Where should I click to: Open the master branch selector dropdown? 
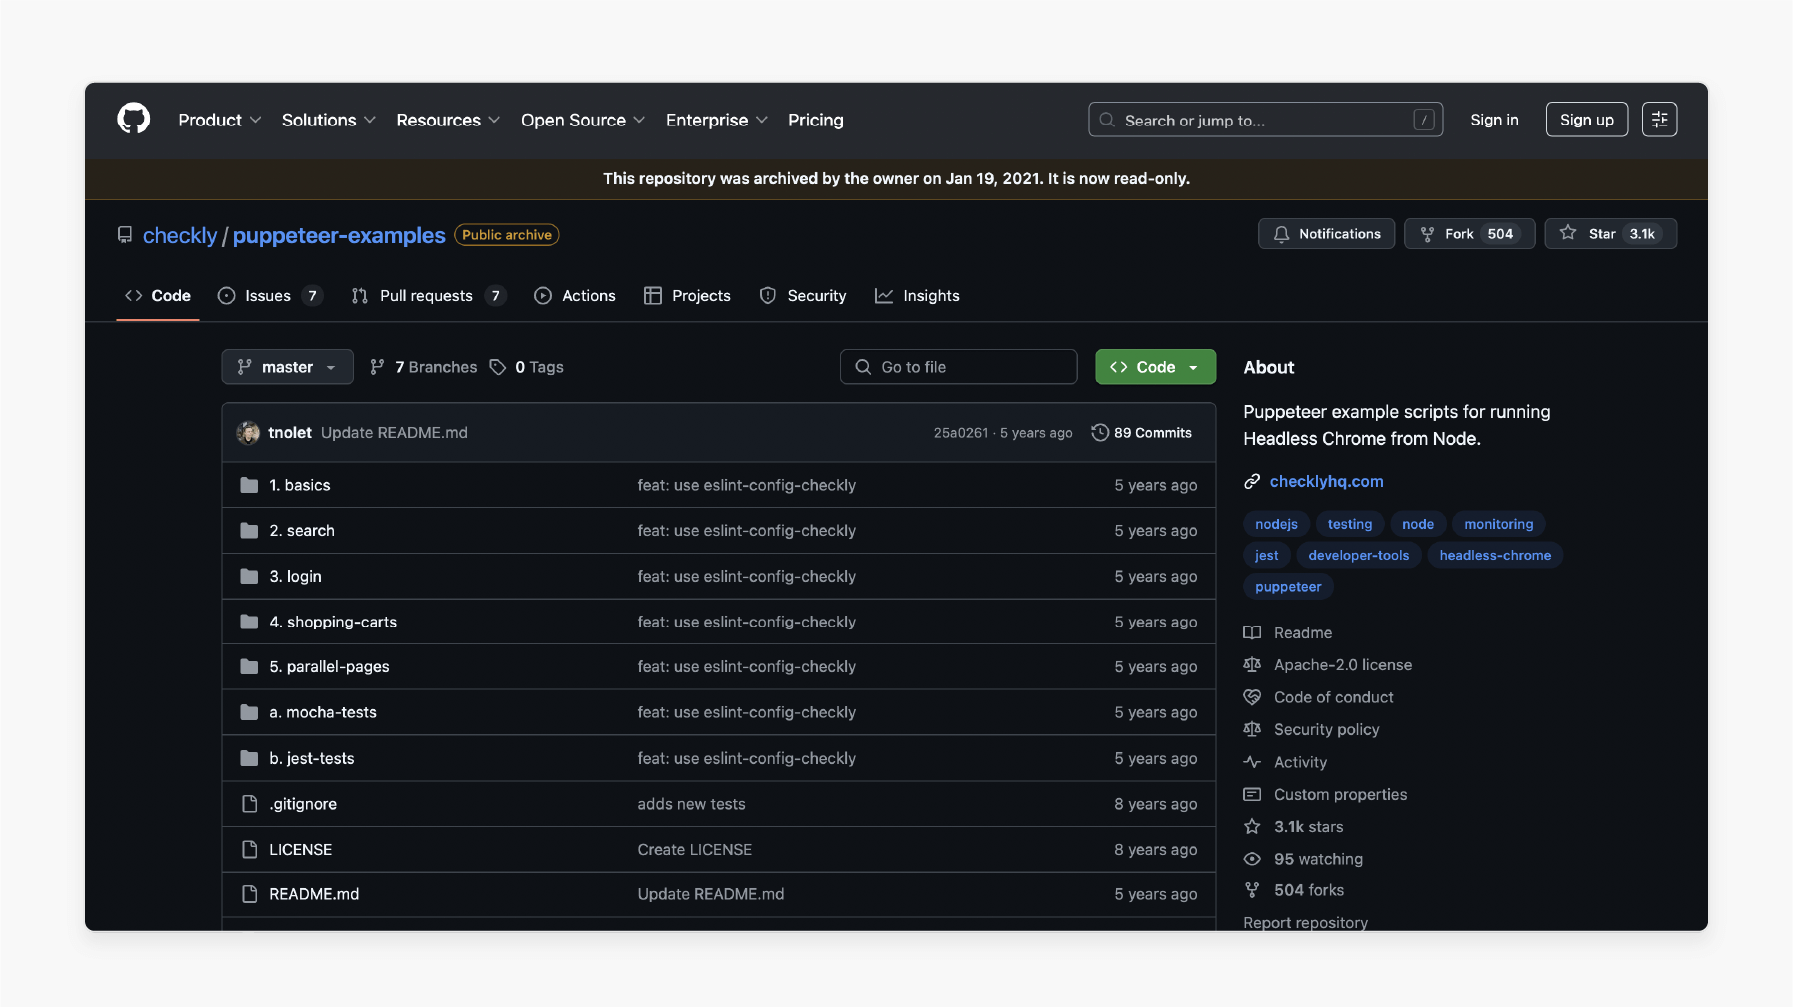[288, 367]
